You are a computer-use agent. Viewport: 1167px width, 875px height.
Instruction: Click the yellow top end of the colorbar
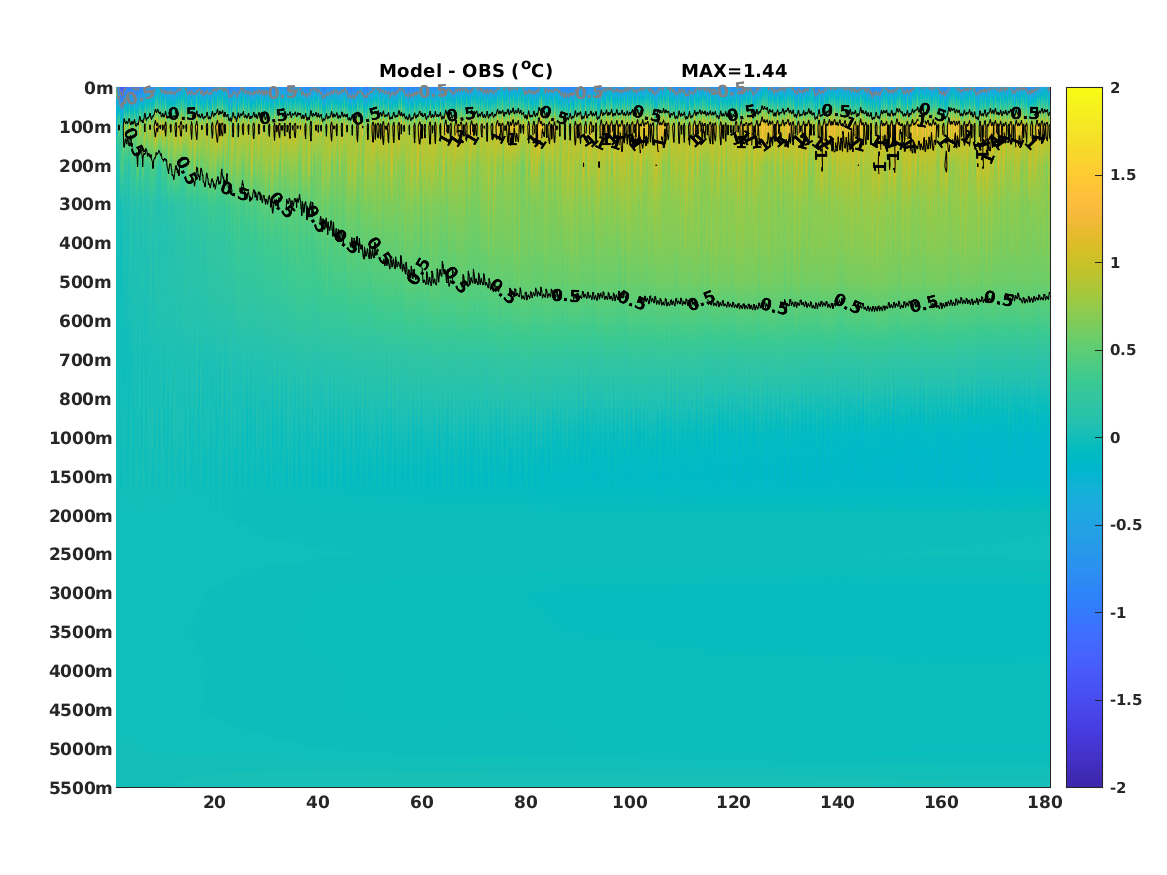coord(1084,92)
